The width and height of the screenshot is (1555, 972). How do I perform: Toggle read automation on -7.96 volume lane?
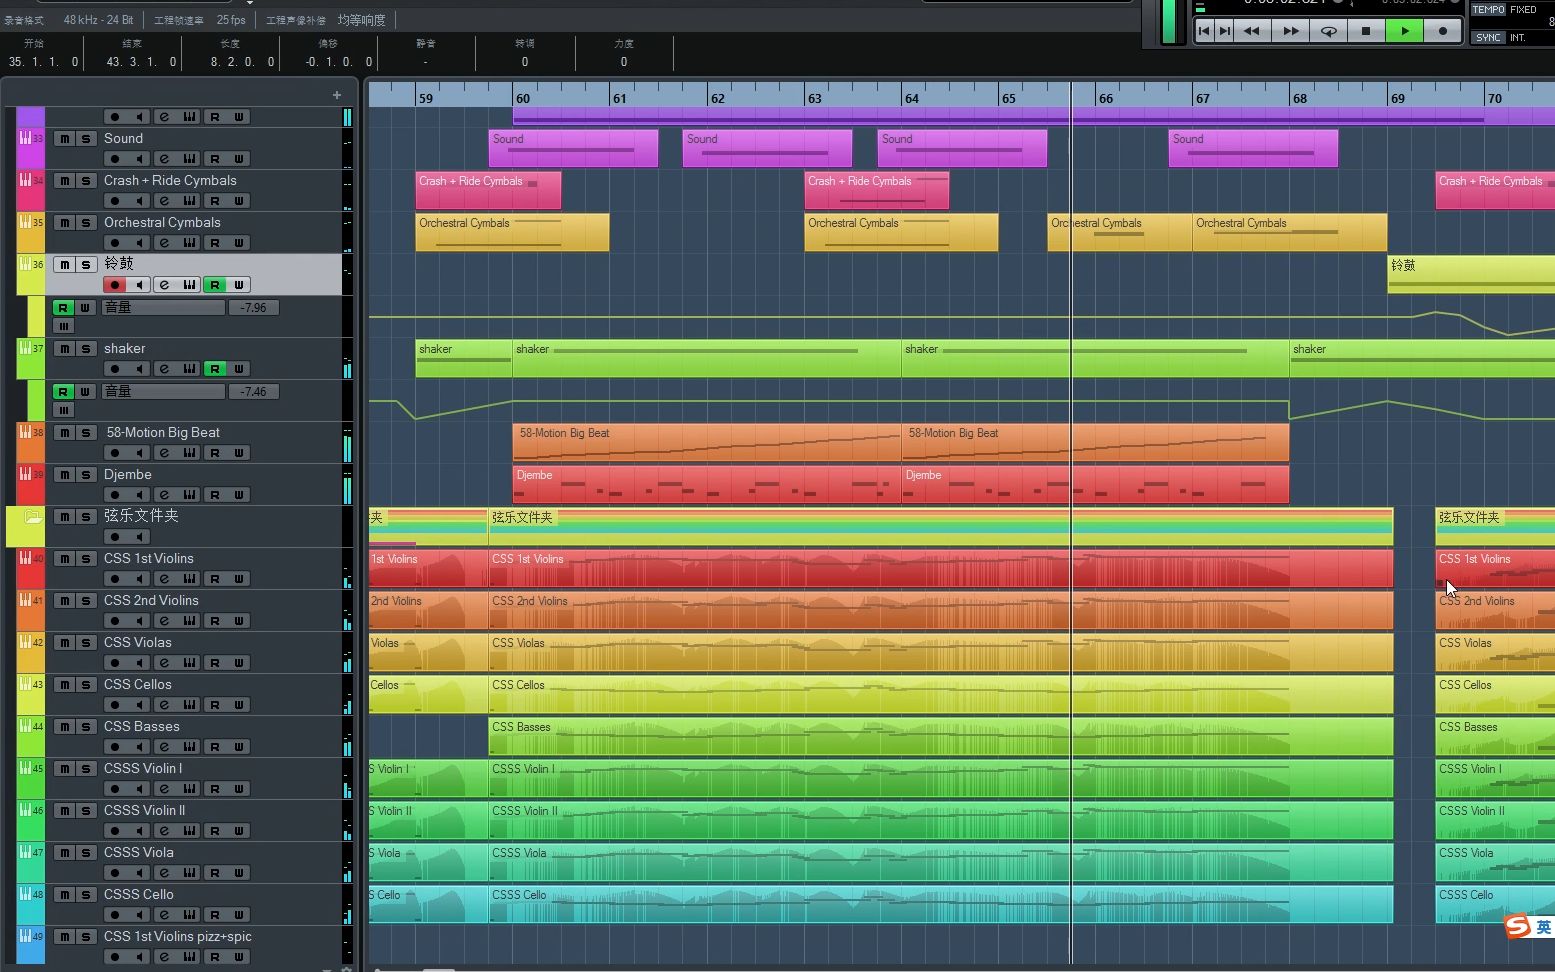tap(63, 308)
